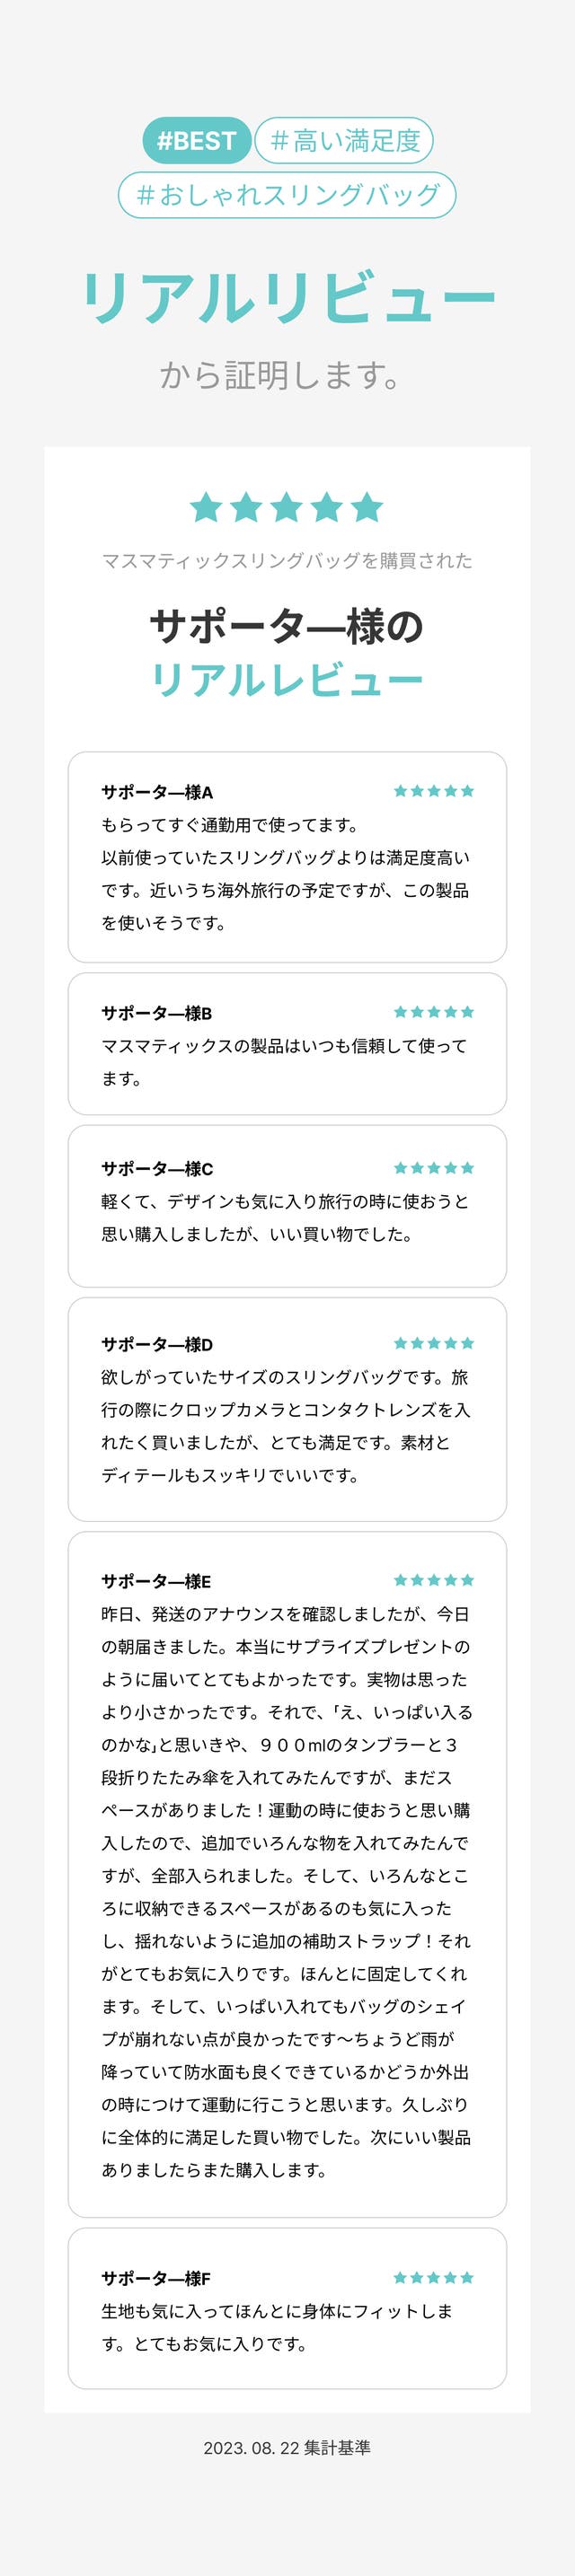Click the #BEST hashtag pill
This screenshot has height=2576, width=575.
[x=196, y=140]
